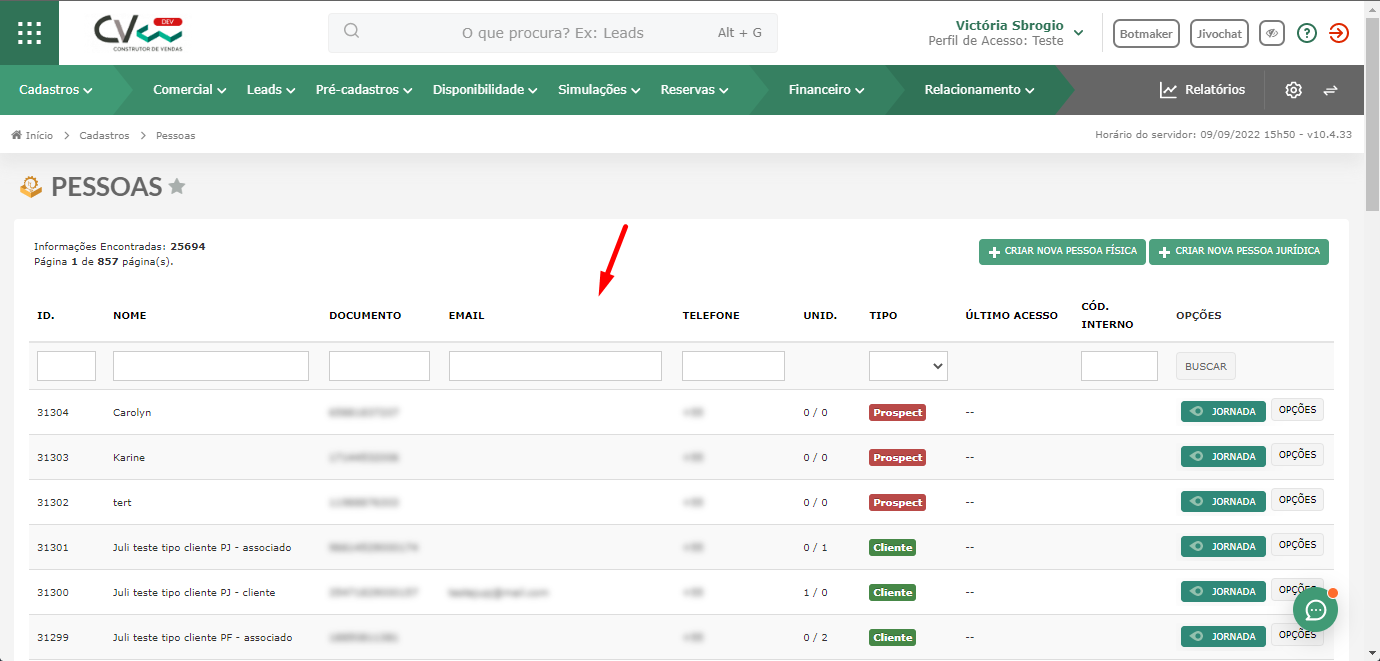Click the search magnifier icon
The height and width of the screenshot is (661, 1380).
(351, 31)
